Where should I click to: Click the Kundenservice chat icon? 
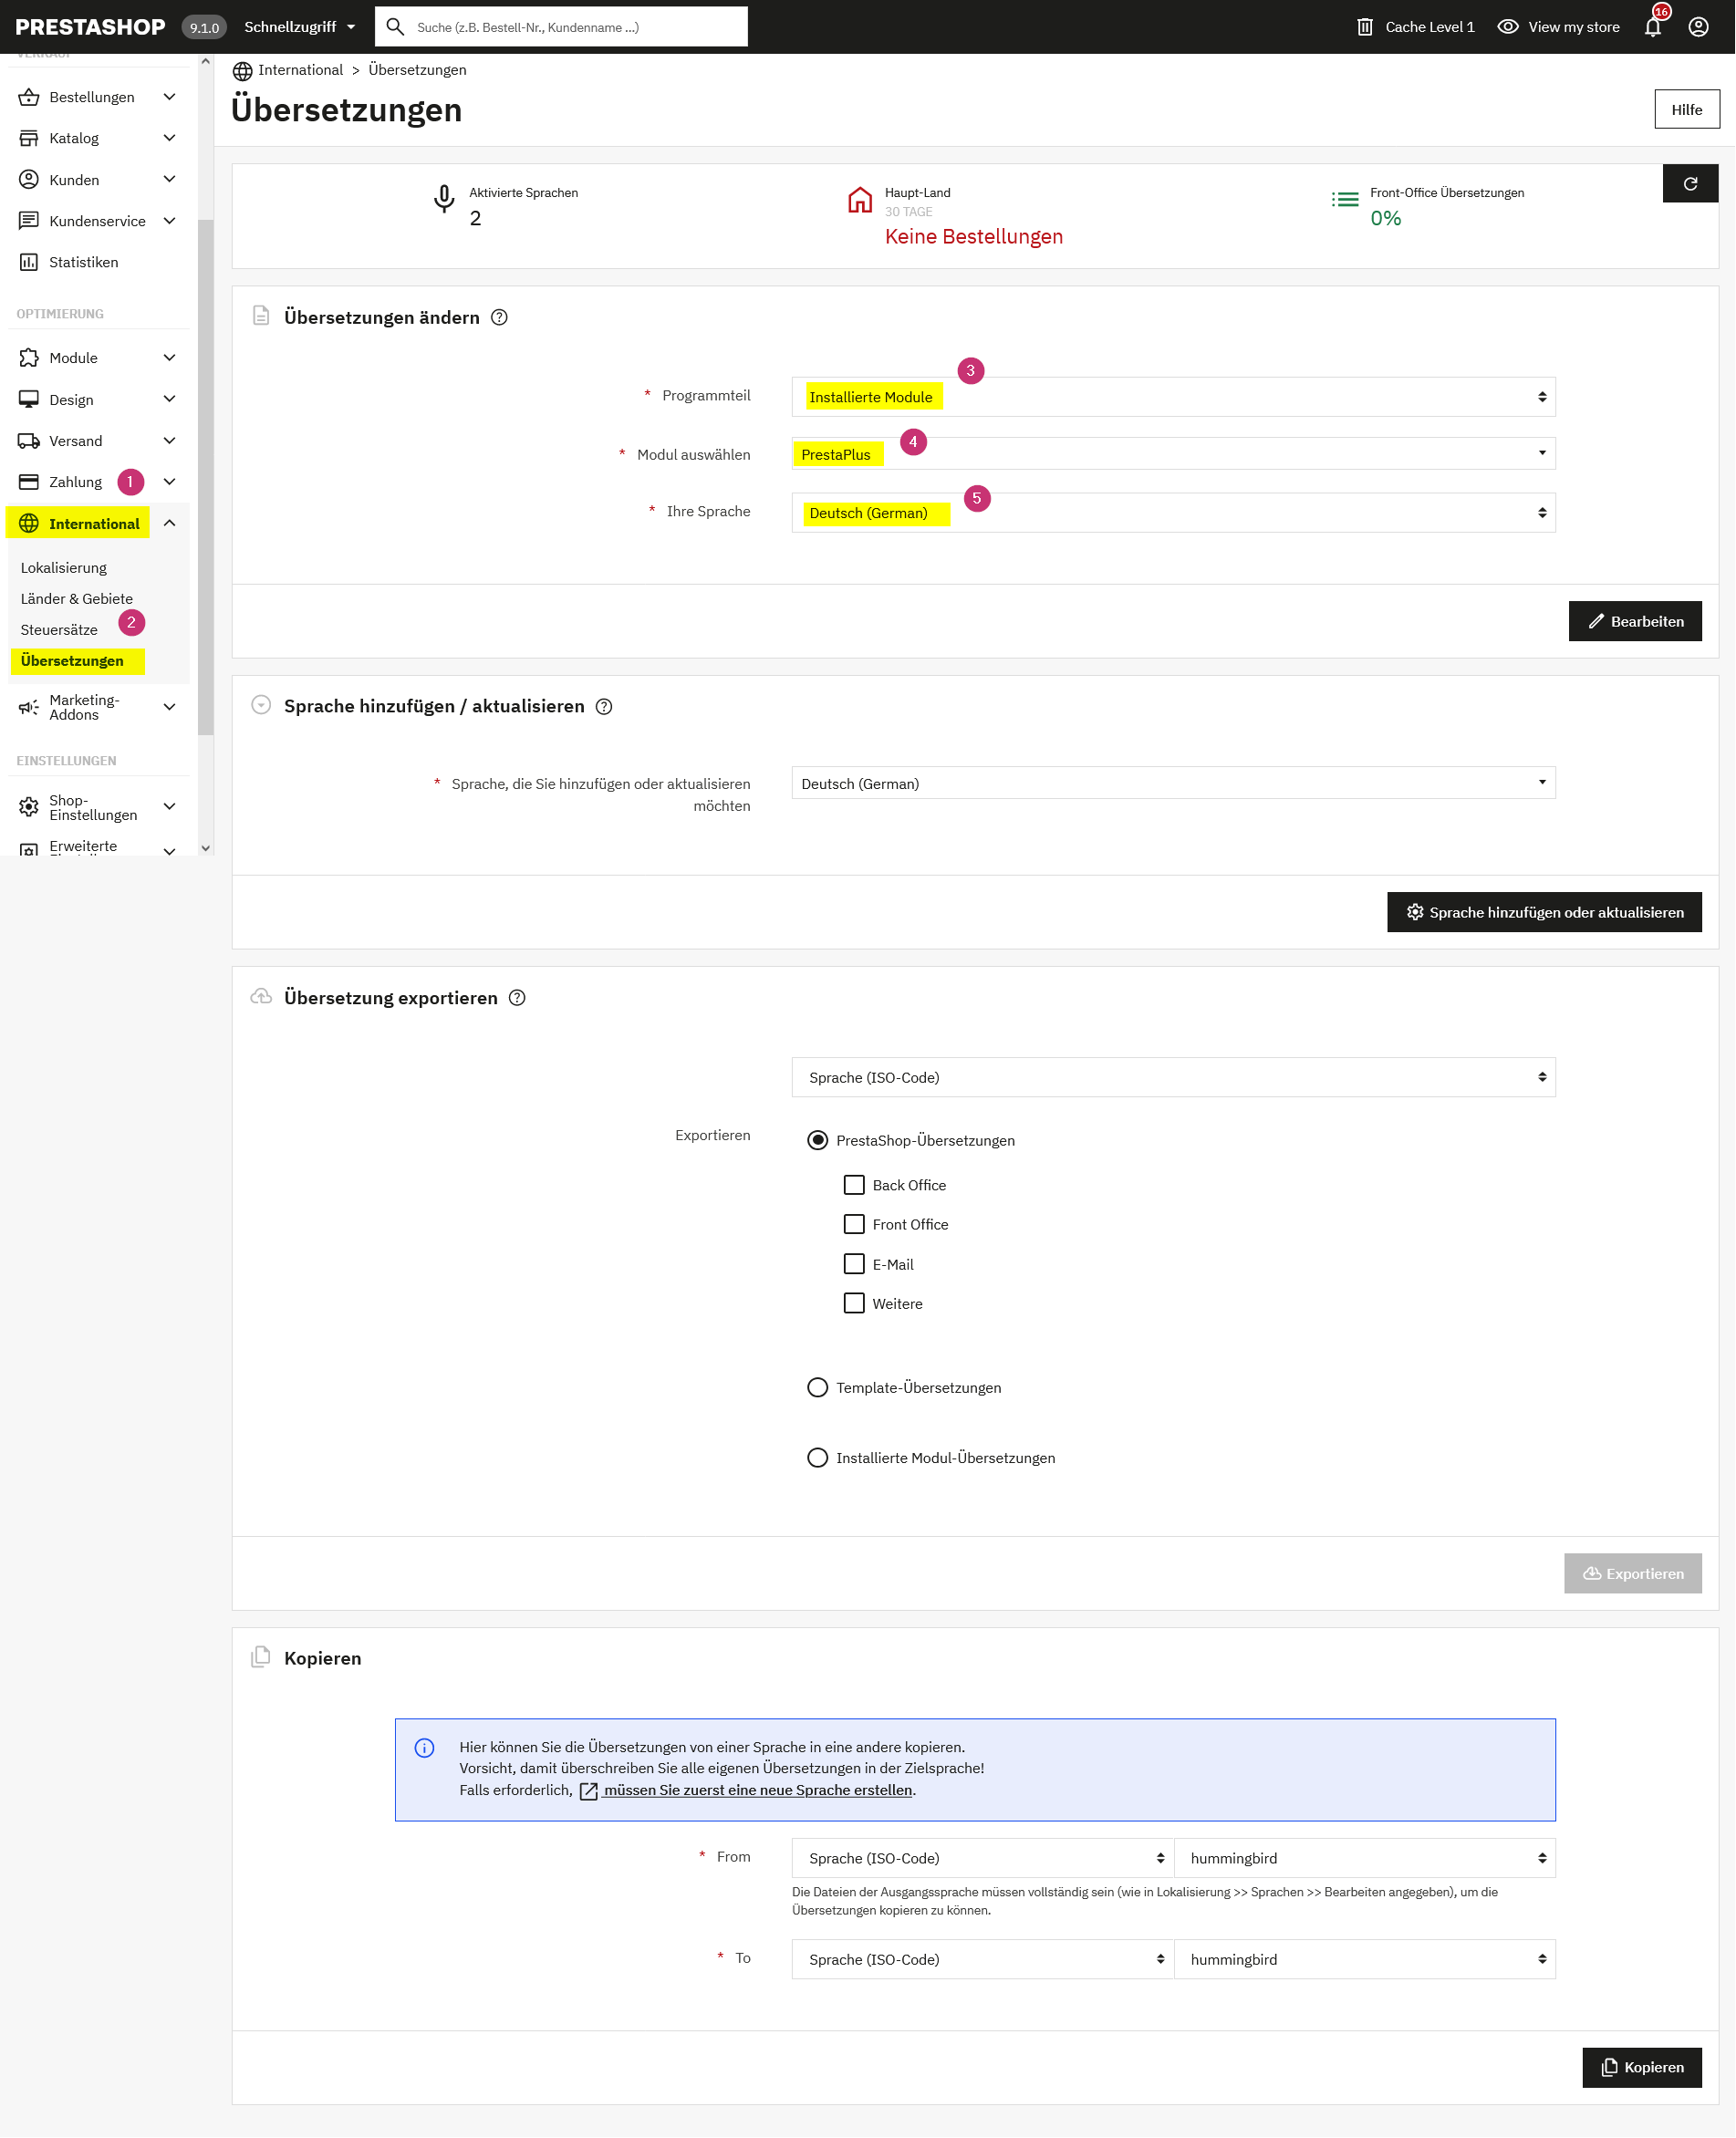[x=29, y=221]
